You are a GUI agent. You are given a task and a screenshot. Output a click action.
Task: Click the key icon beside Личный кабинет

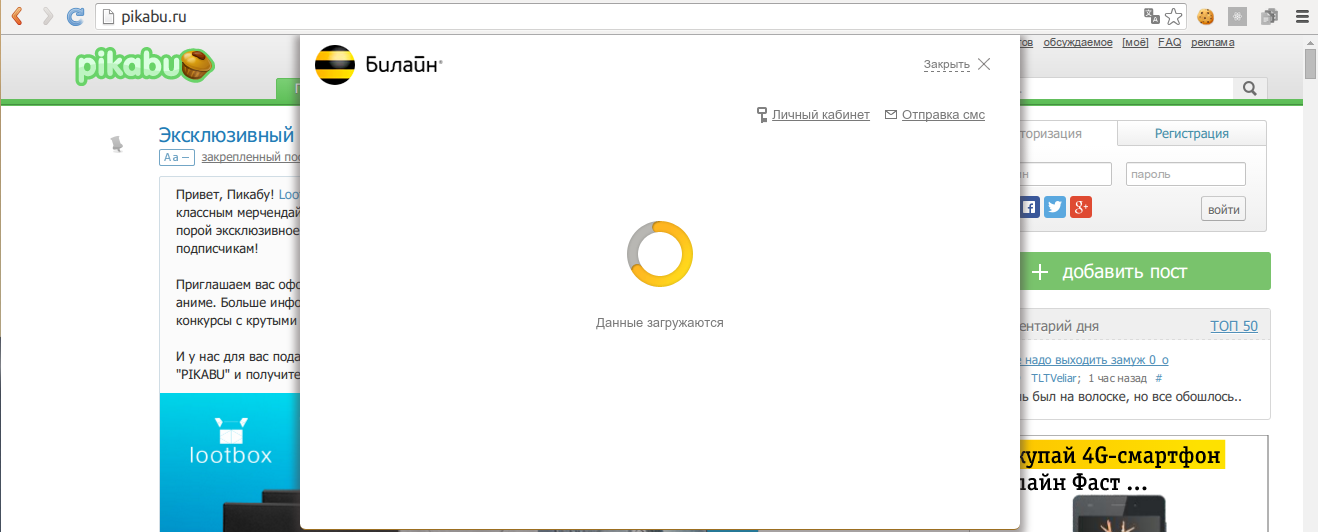click(x=762, y=115)
